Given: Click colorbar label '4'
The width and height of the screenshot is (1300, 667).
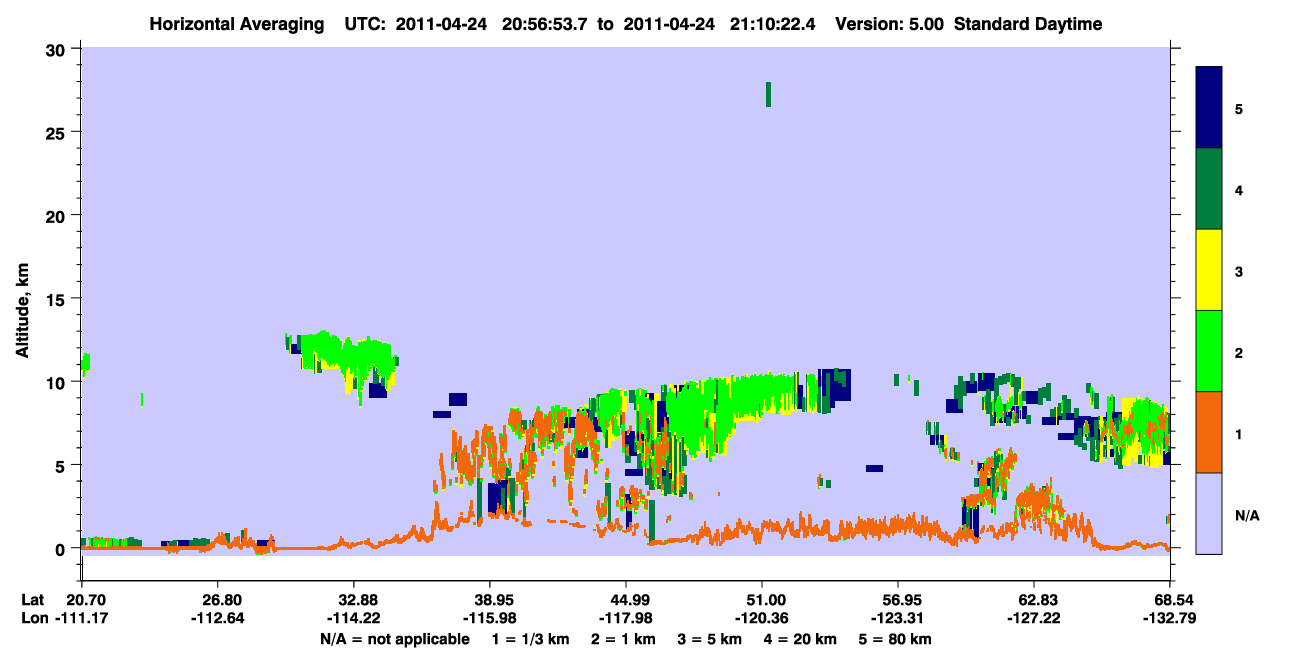Looking at the screenshot, I should click(1238, 189).
